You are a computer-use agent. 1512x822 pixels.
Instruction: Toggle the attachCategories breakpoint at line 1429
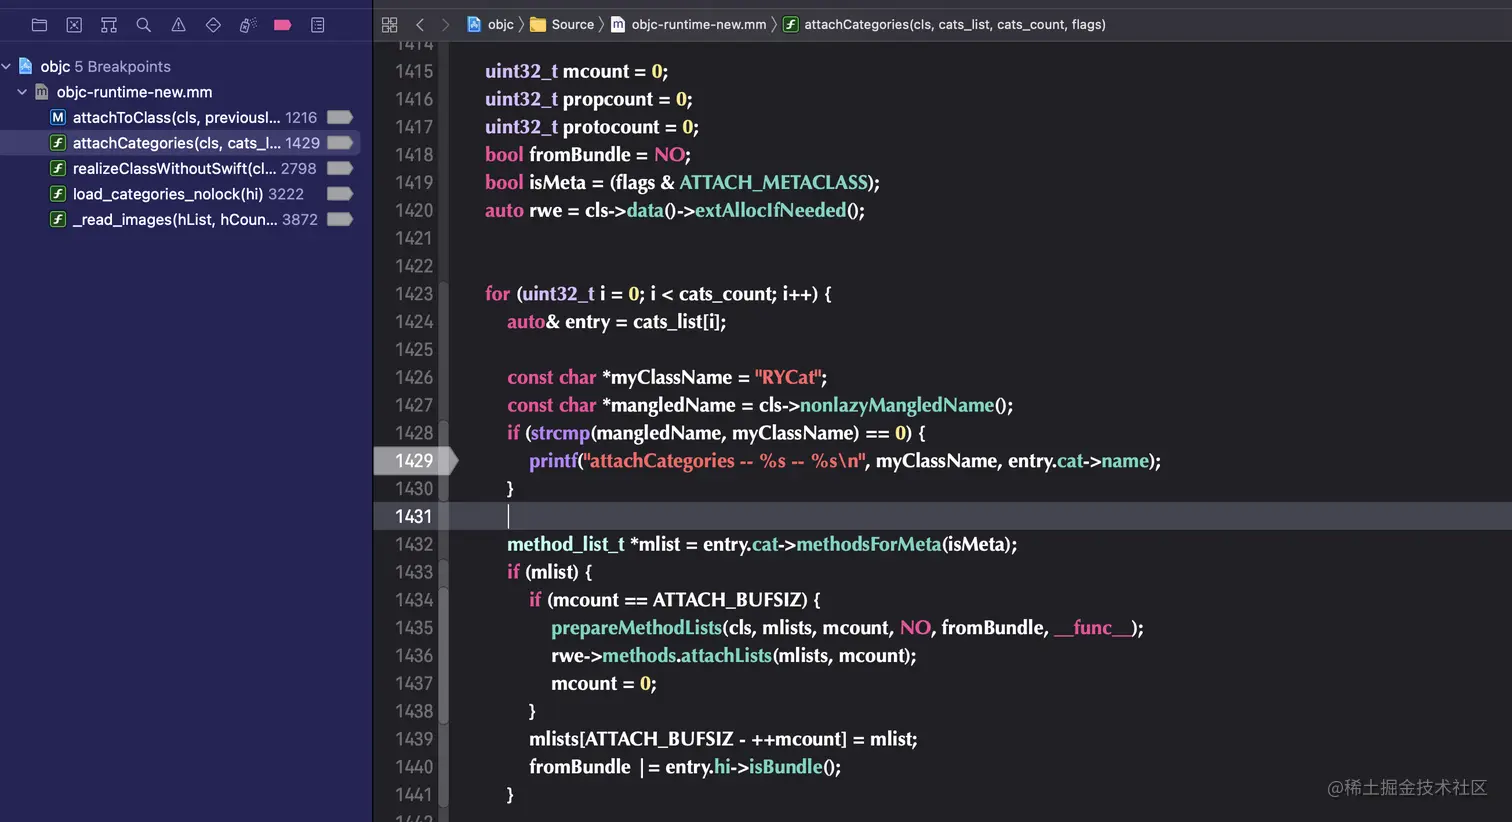point(340,143)
